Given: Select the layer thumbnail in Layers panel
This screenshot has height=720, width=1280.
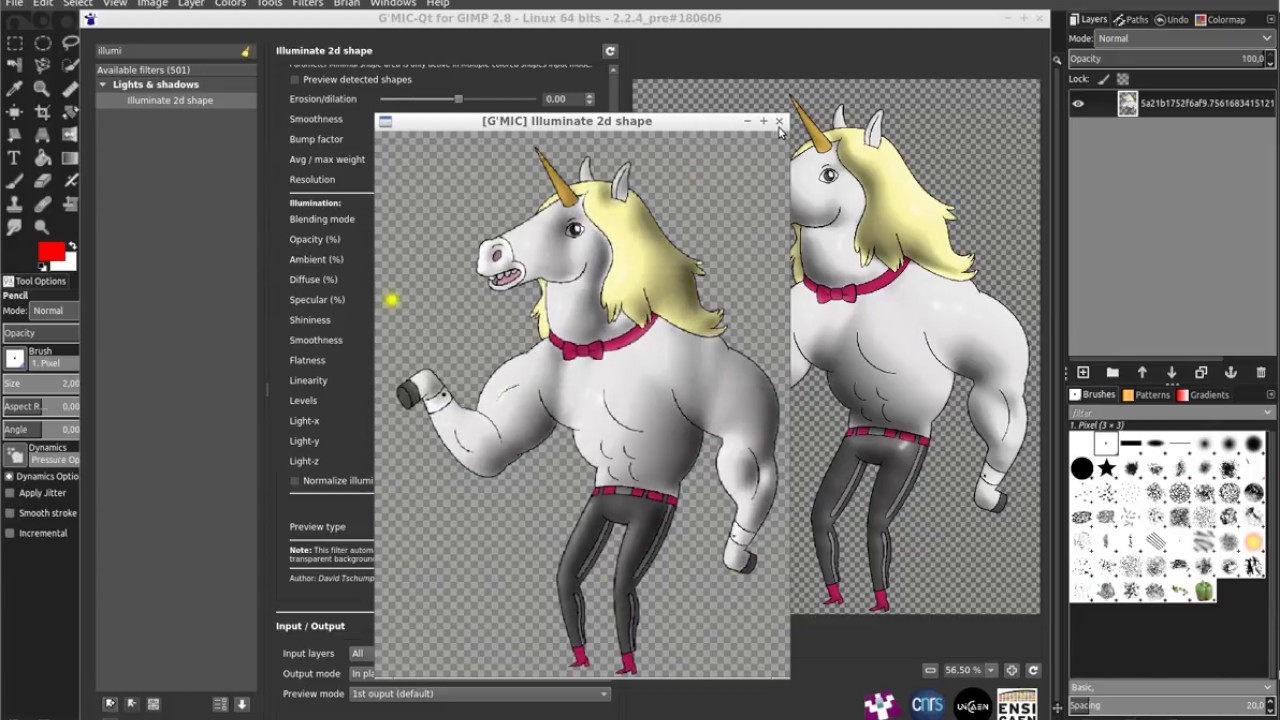Looking at the screenshot, I should (1128, 103).
